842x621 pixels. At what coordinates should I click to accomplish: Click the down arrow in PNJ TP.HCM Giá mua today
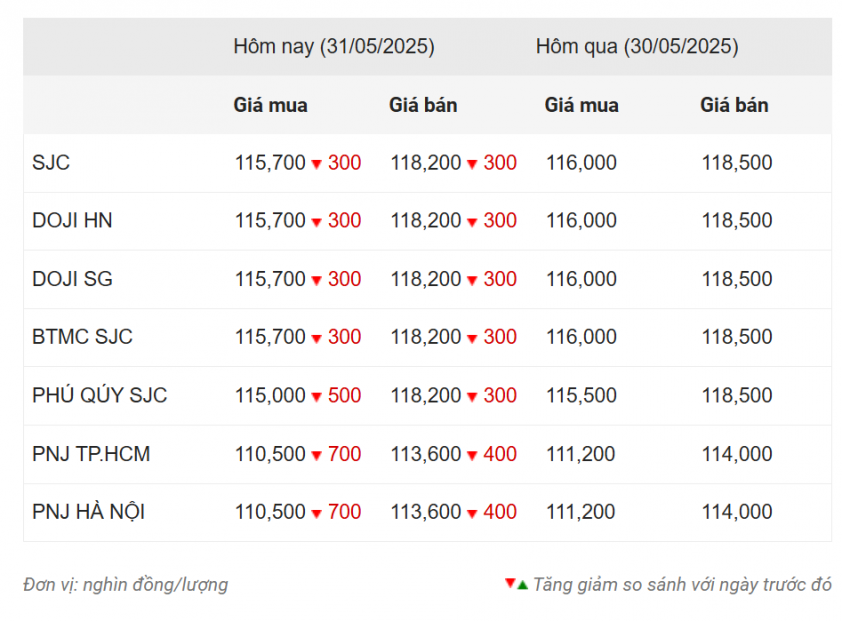coord(317,456)
